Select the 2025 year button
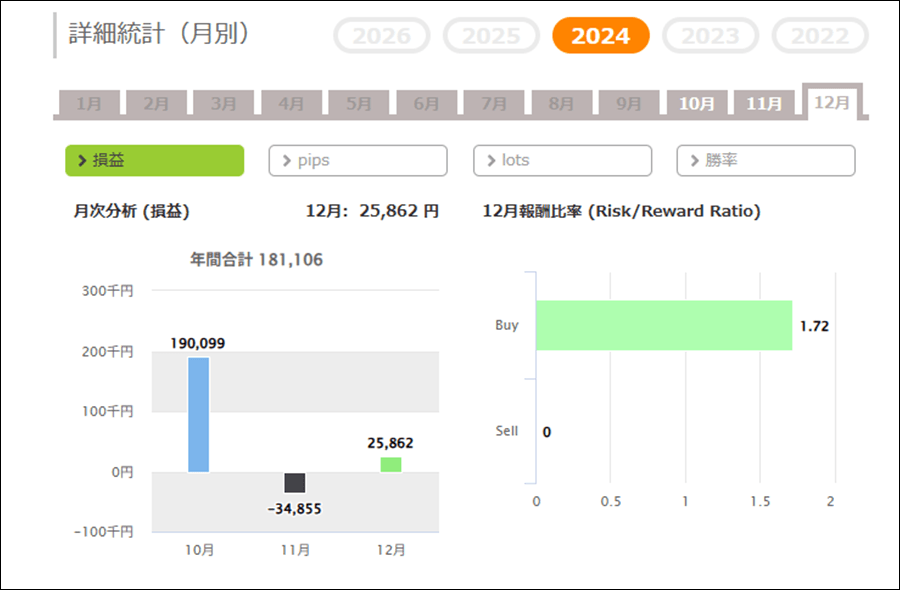This screenshot has height=590, width=900. click(x=491, y=37)
